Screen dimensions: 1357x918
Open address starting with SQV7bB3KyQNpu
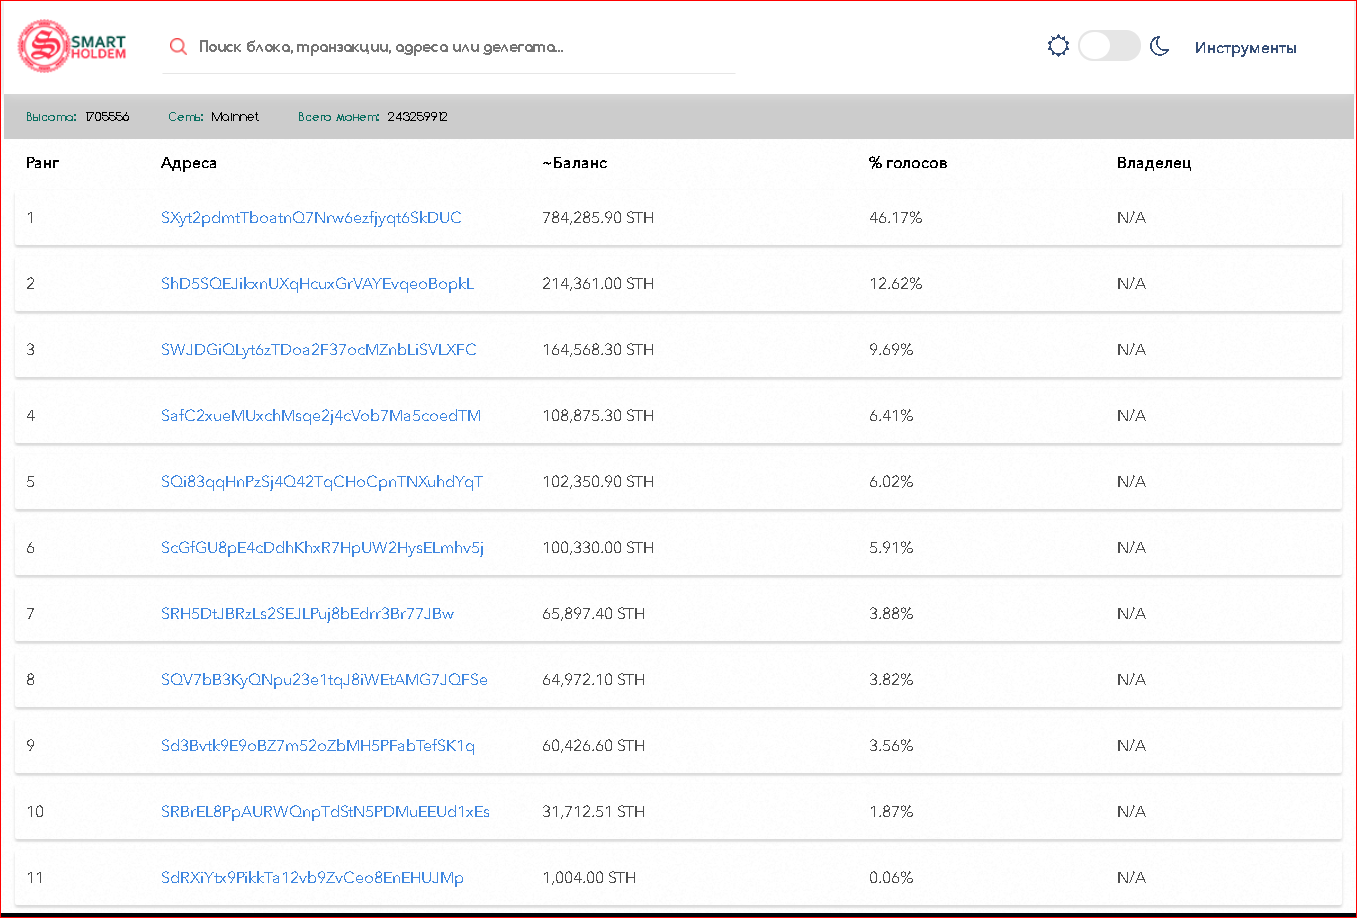pos(324,680)
